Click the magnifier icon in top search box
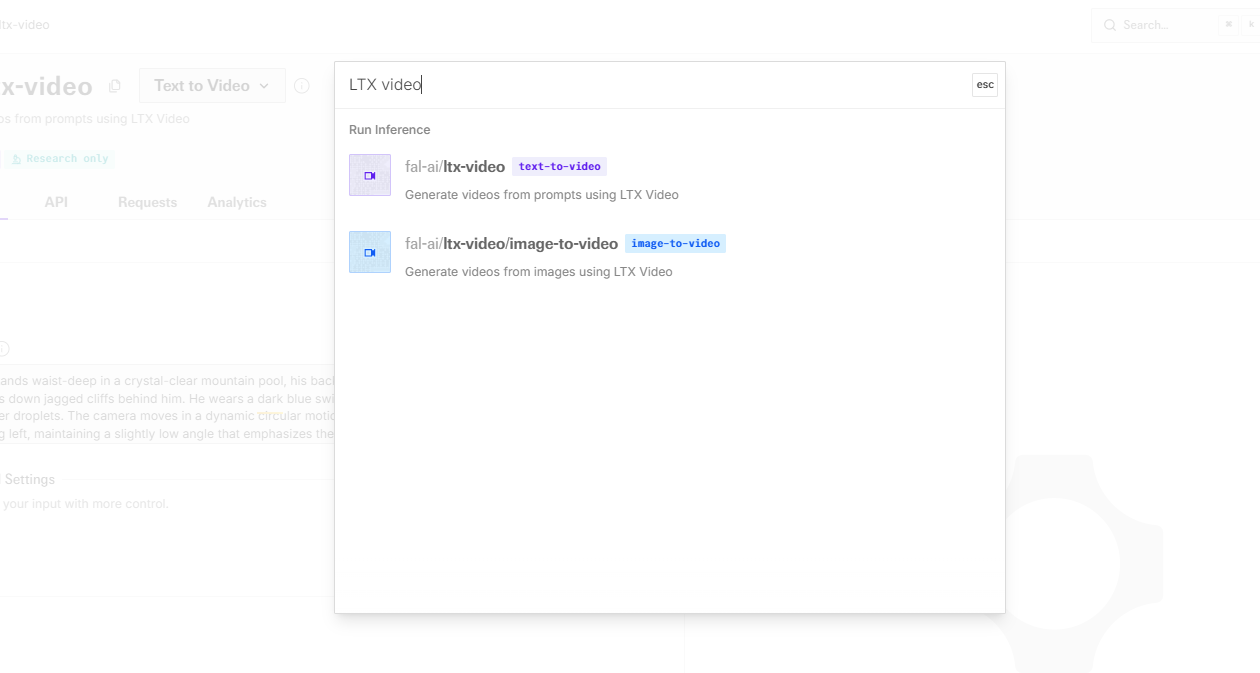The image size is (1260, 673). click(1110, 25)
